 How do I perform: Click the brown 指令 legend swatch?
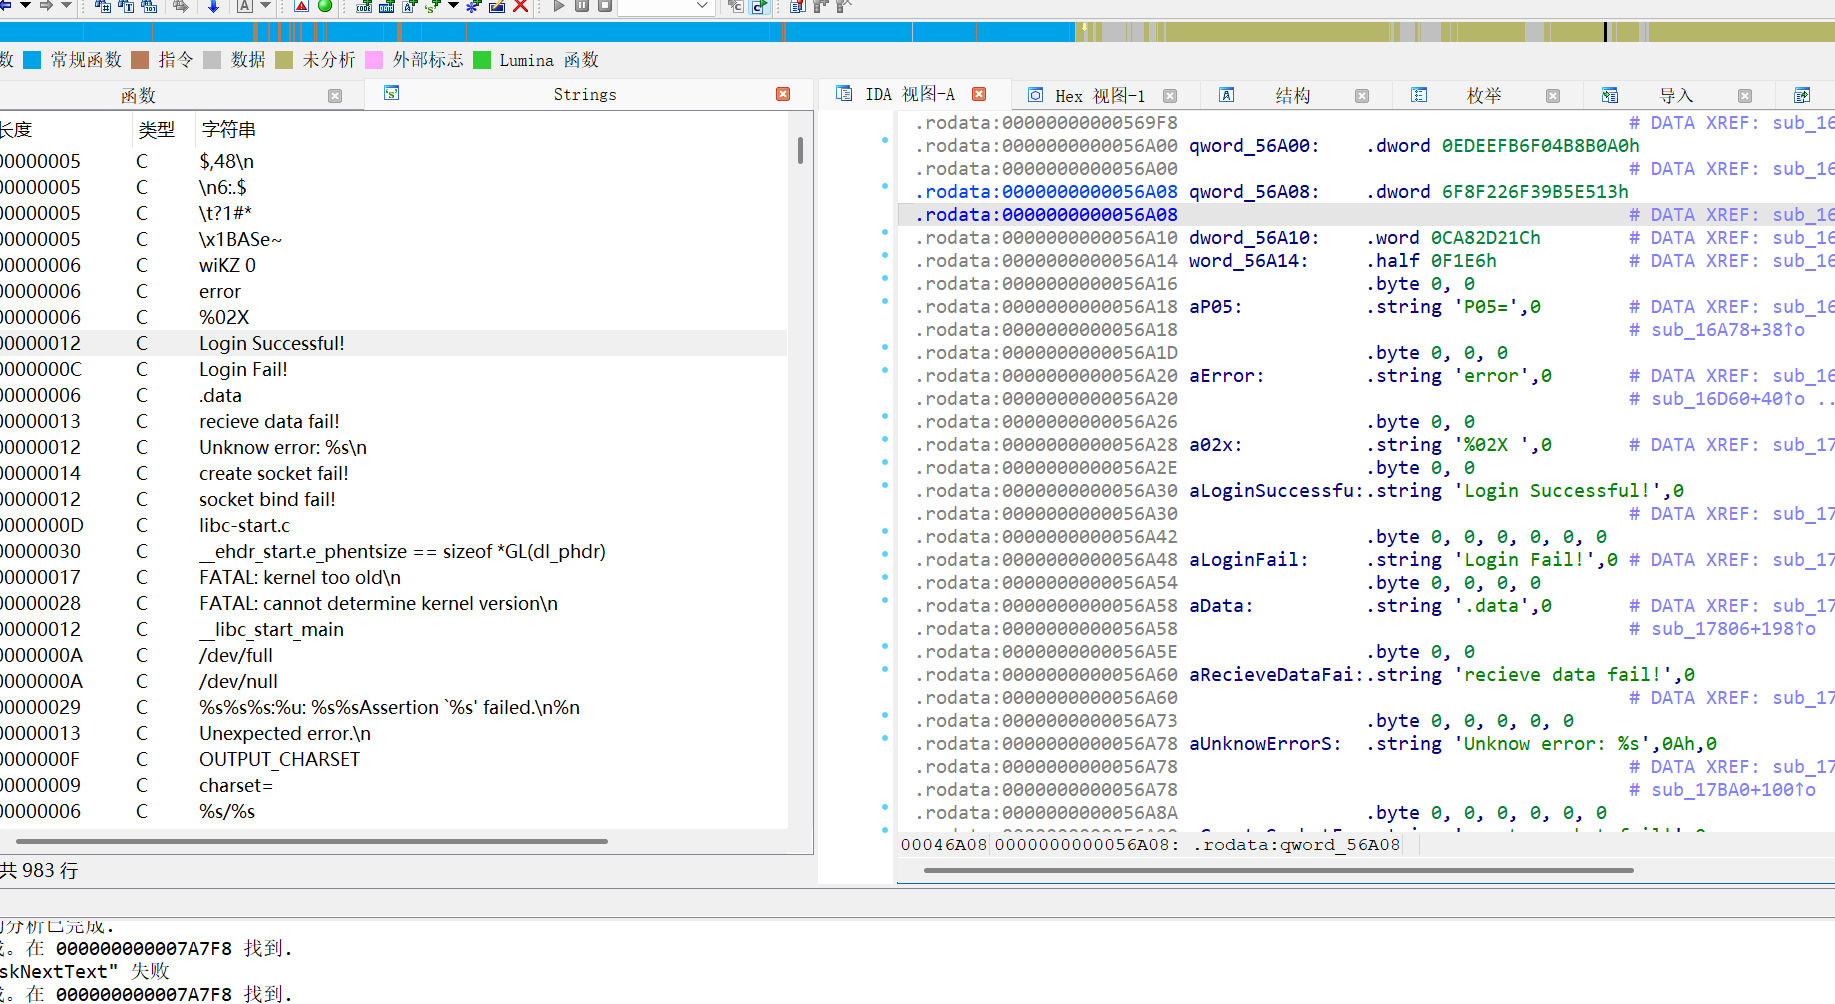point(140,60)
